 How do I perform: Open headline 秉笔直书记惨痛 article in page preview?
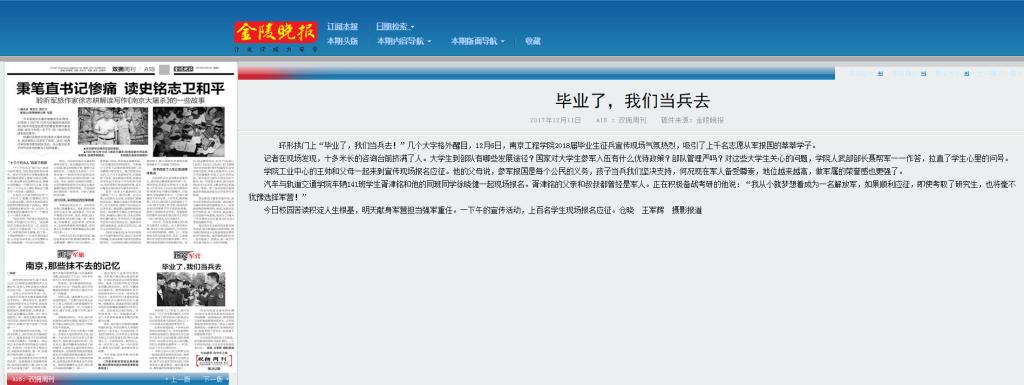click(120, 87)
